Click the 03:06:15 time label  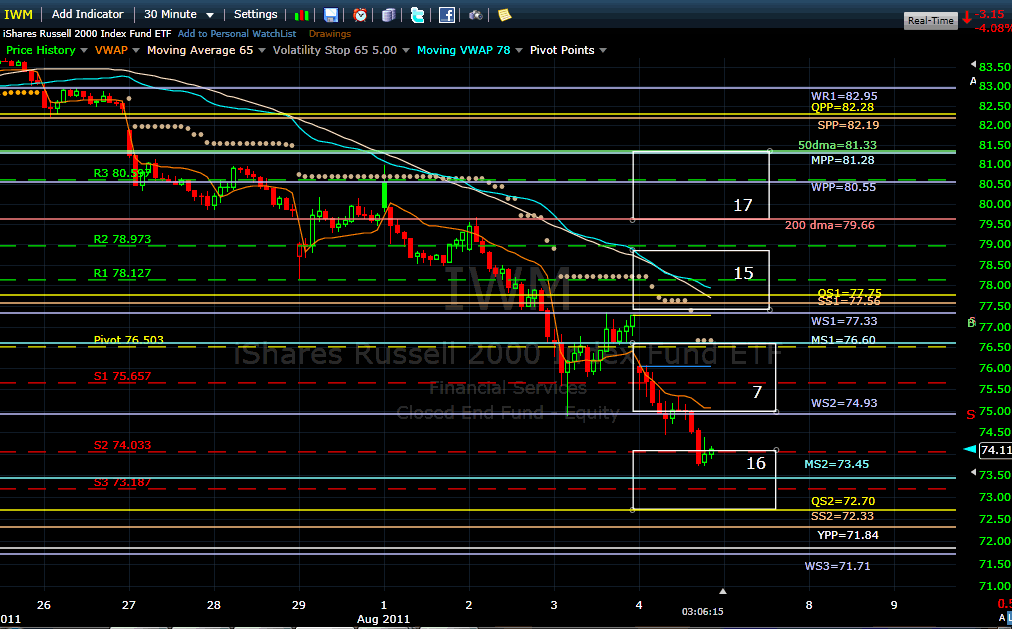point(703,612)
